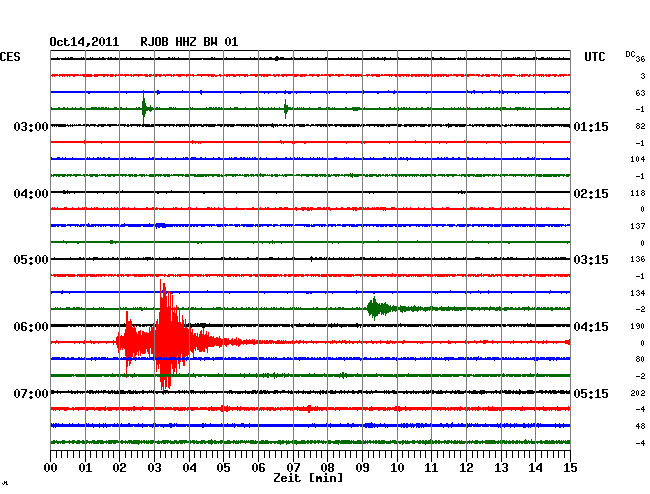Click the large red earthquake waveform peak
Image resolution: width=650 pixels, height=494 pixels.
click(x=166, y=336)
